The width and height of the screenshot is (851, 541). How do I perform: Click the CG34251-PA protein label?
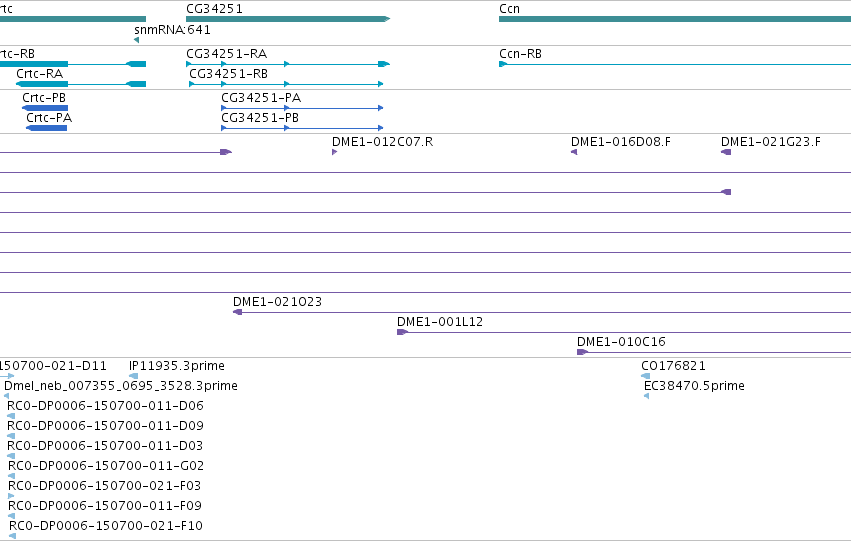click(x=261, y=98)
